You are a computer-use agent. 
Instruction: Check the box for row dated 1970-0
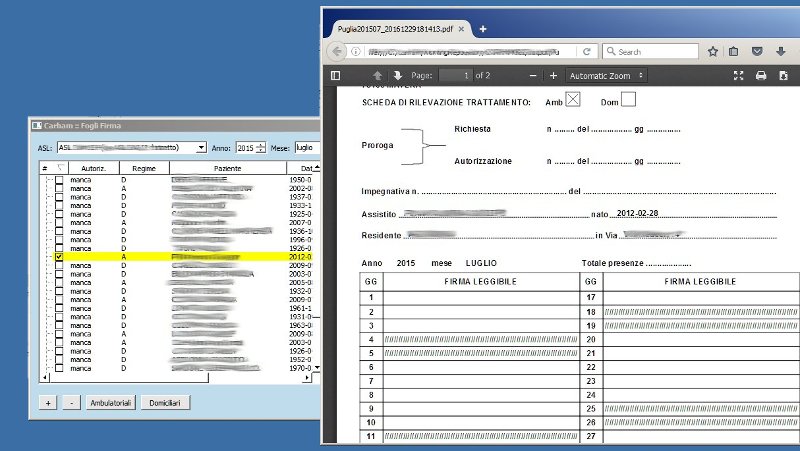(59, 368)
